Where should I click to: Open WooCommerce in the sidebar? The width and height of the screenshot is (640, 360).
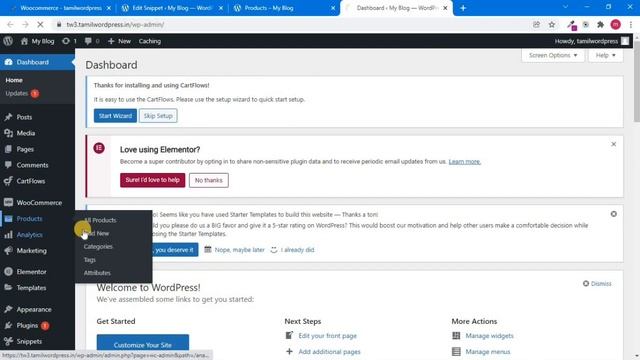click(x=39, y=202)
